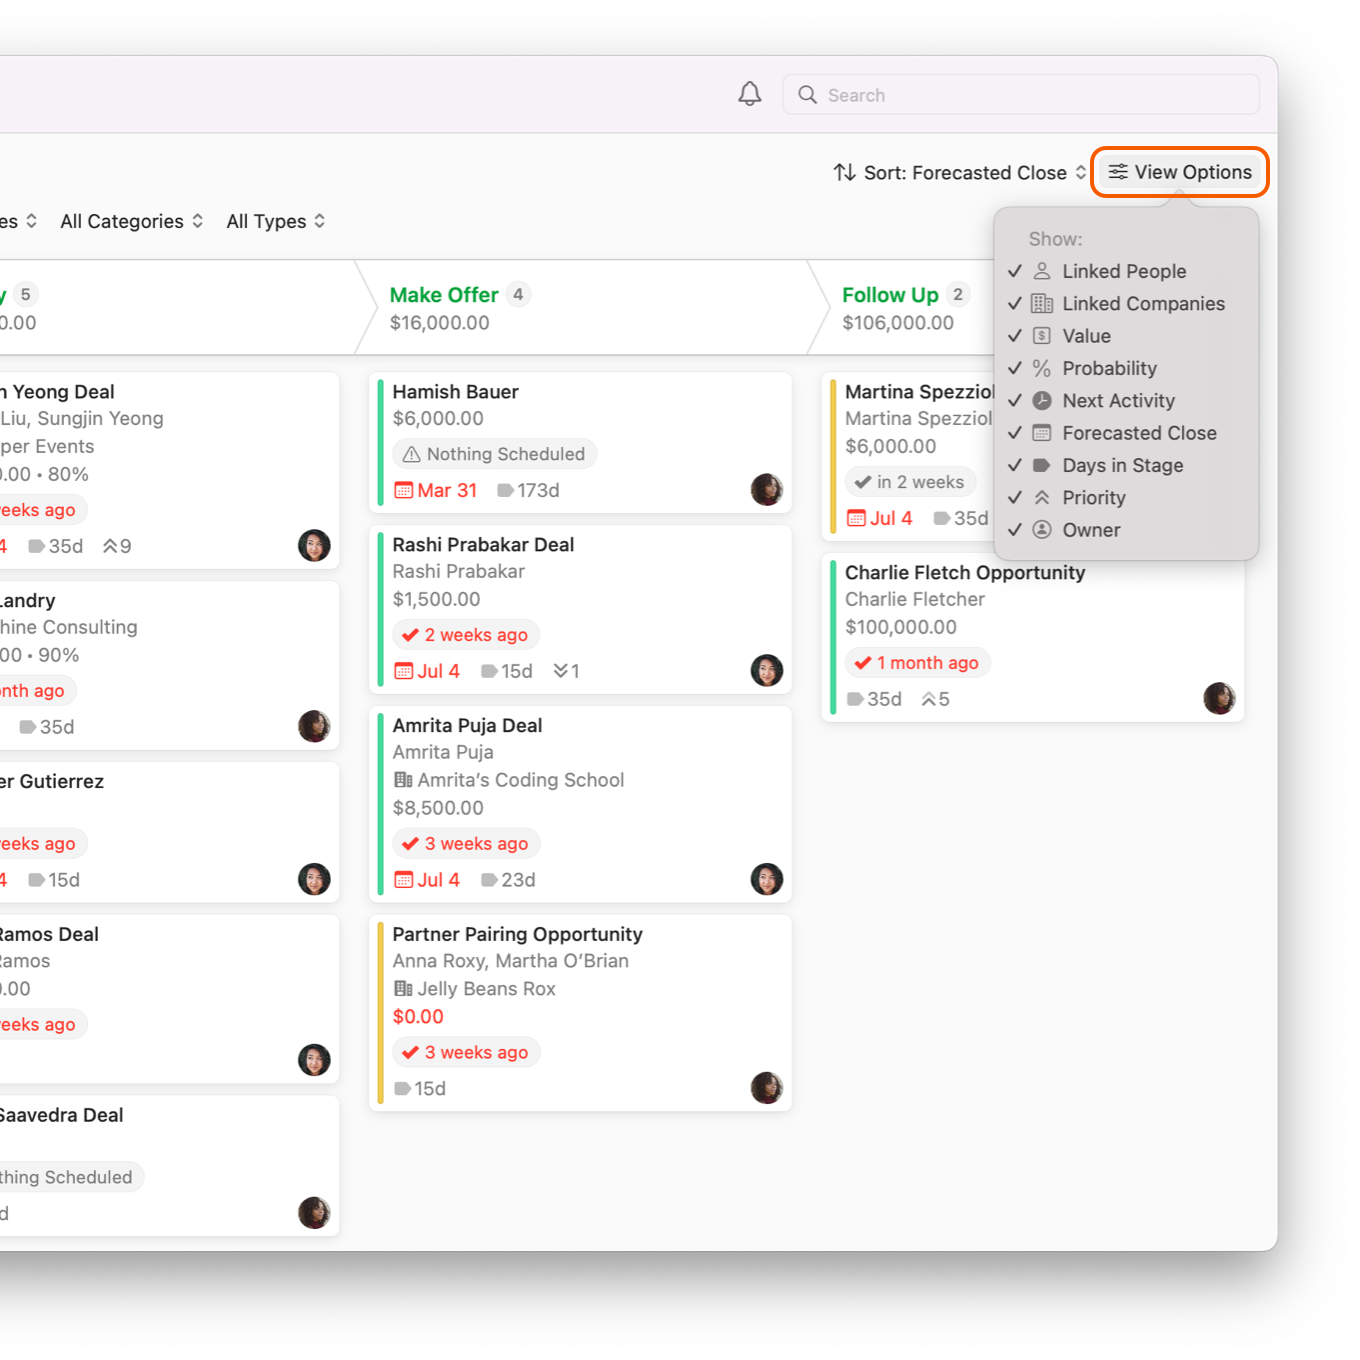The width and height of the screenshot is (1360, 1360).
Task: Click owner avatar on Hamish Bauer card
Action: [x=766, y=489]
